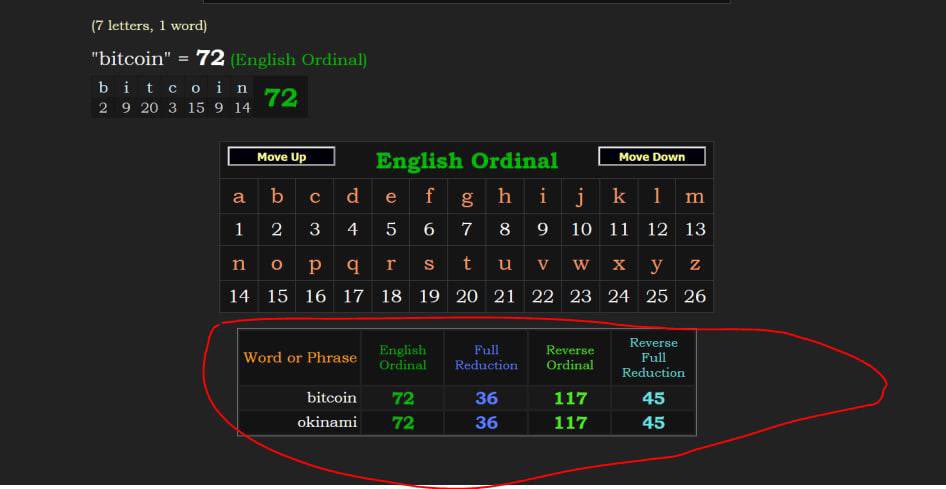946x489 pixels.
Task: Click bitcoin's Reverse Full Reduction value 45
Action: pyautogui.click(x=653, y=399)
